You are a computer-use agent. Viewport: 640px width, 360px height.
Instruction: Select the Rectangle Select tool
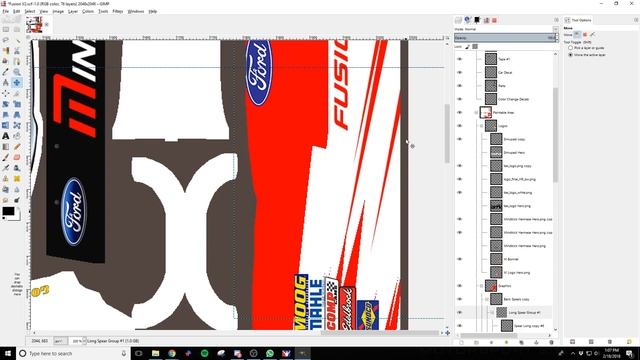[x=6, y=29]
